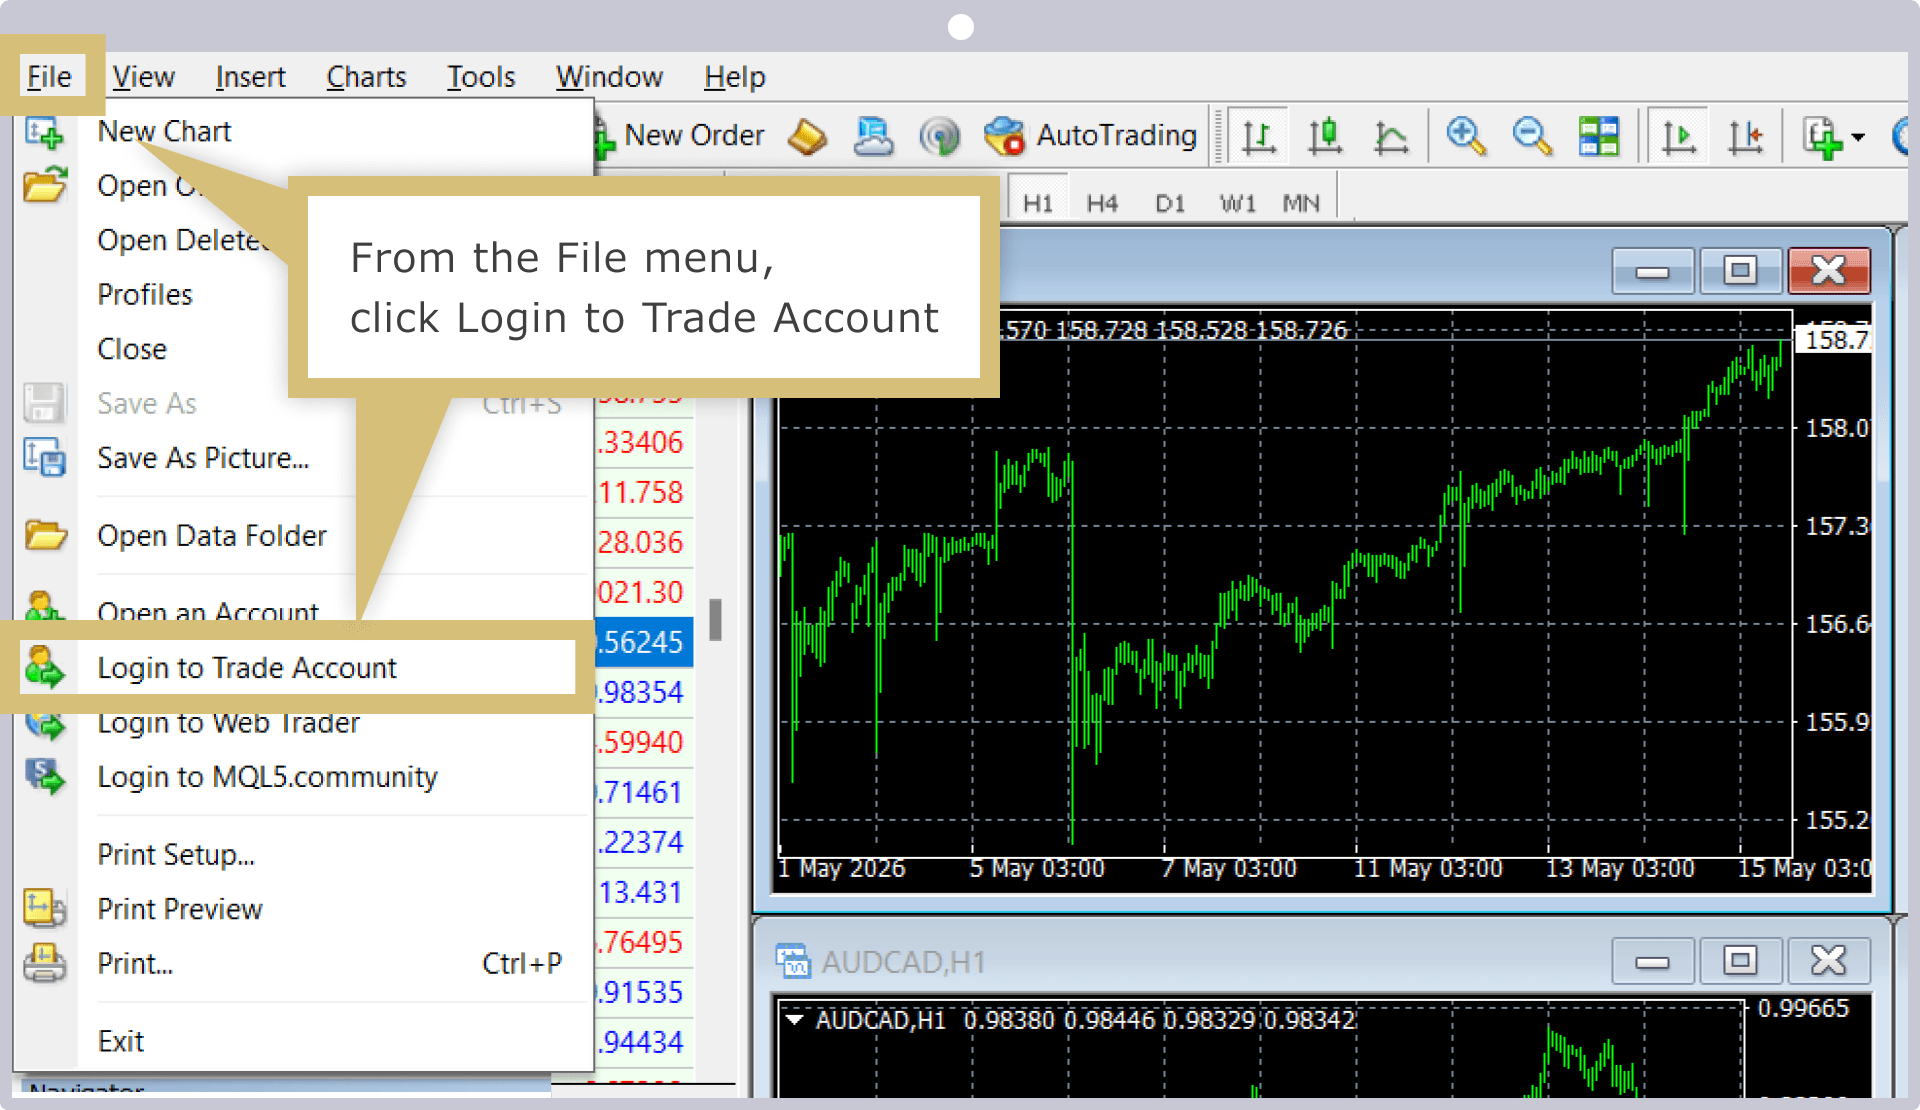This screenshot has height=1110, width=1920.
Task: Select the Candlesticks chart icon
Action: pos(1325,136)
